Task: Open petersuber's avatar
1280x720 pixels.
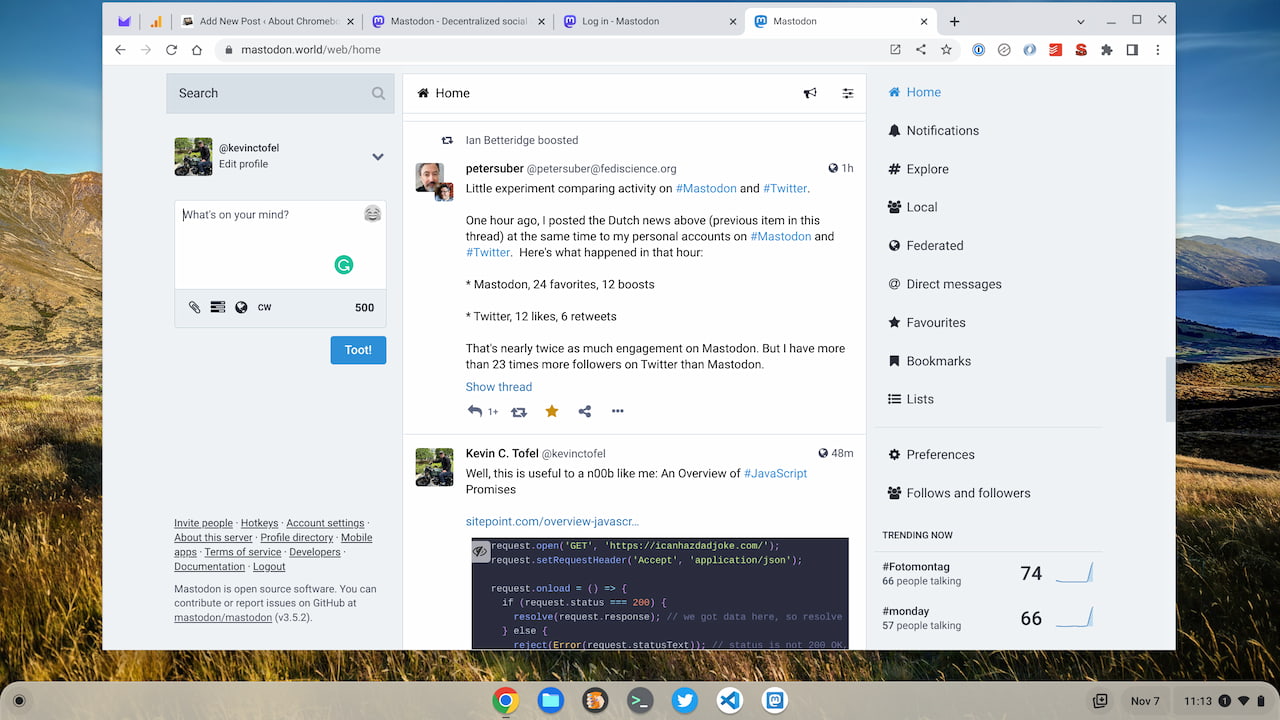Action: point(430,178)
